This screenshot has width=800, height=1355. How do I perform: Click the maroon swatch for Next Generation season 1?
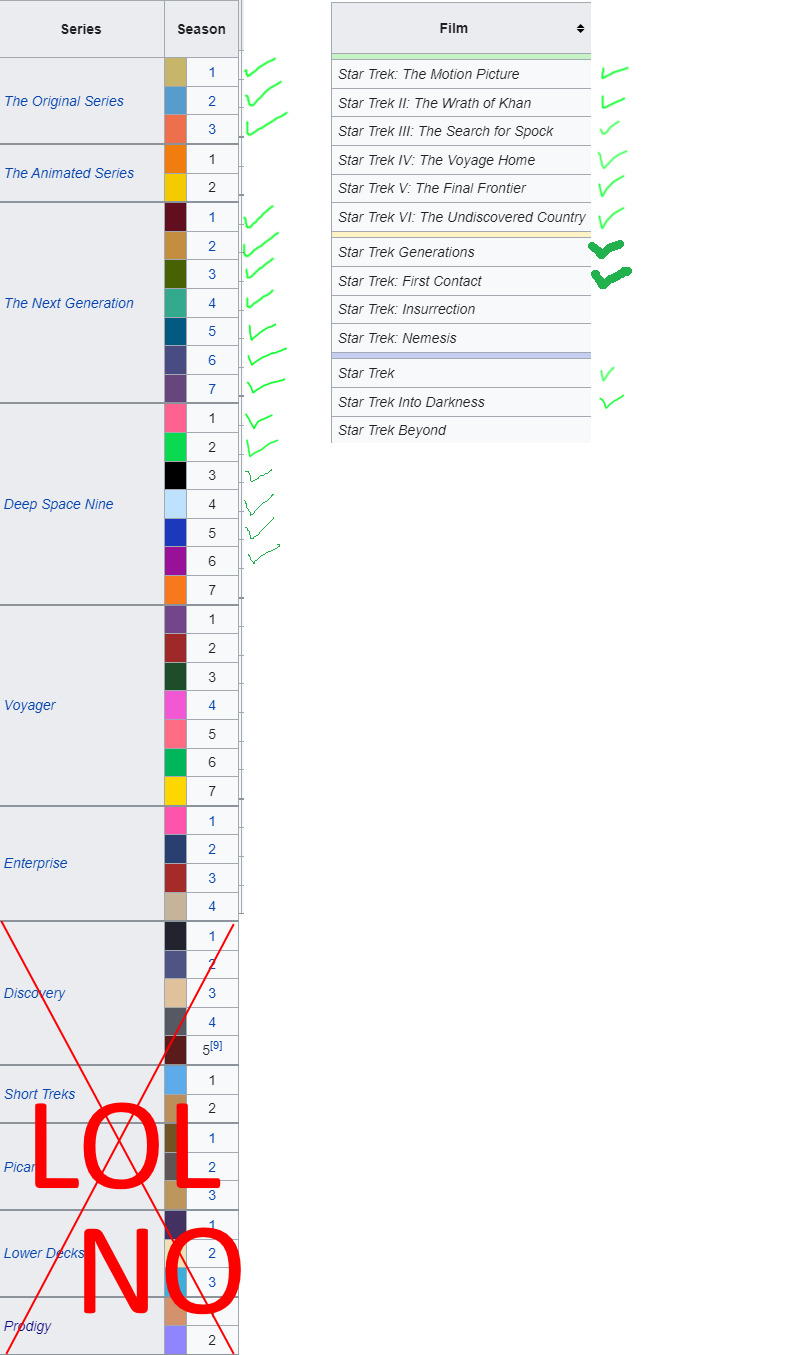(x=175, y=217)
